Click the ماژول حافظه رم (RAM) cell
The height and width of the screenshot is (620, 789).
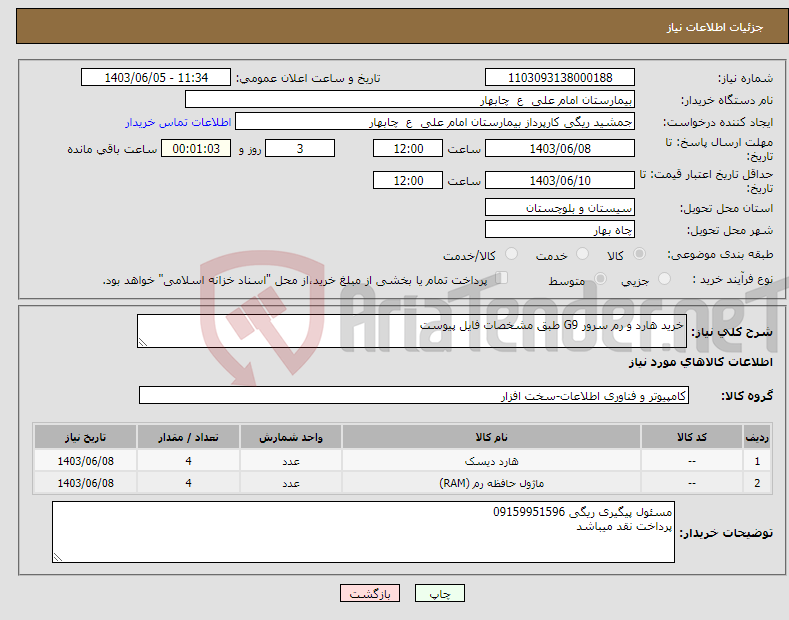[x=491, y=483]
